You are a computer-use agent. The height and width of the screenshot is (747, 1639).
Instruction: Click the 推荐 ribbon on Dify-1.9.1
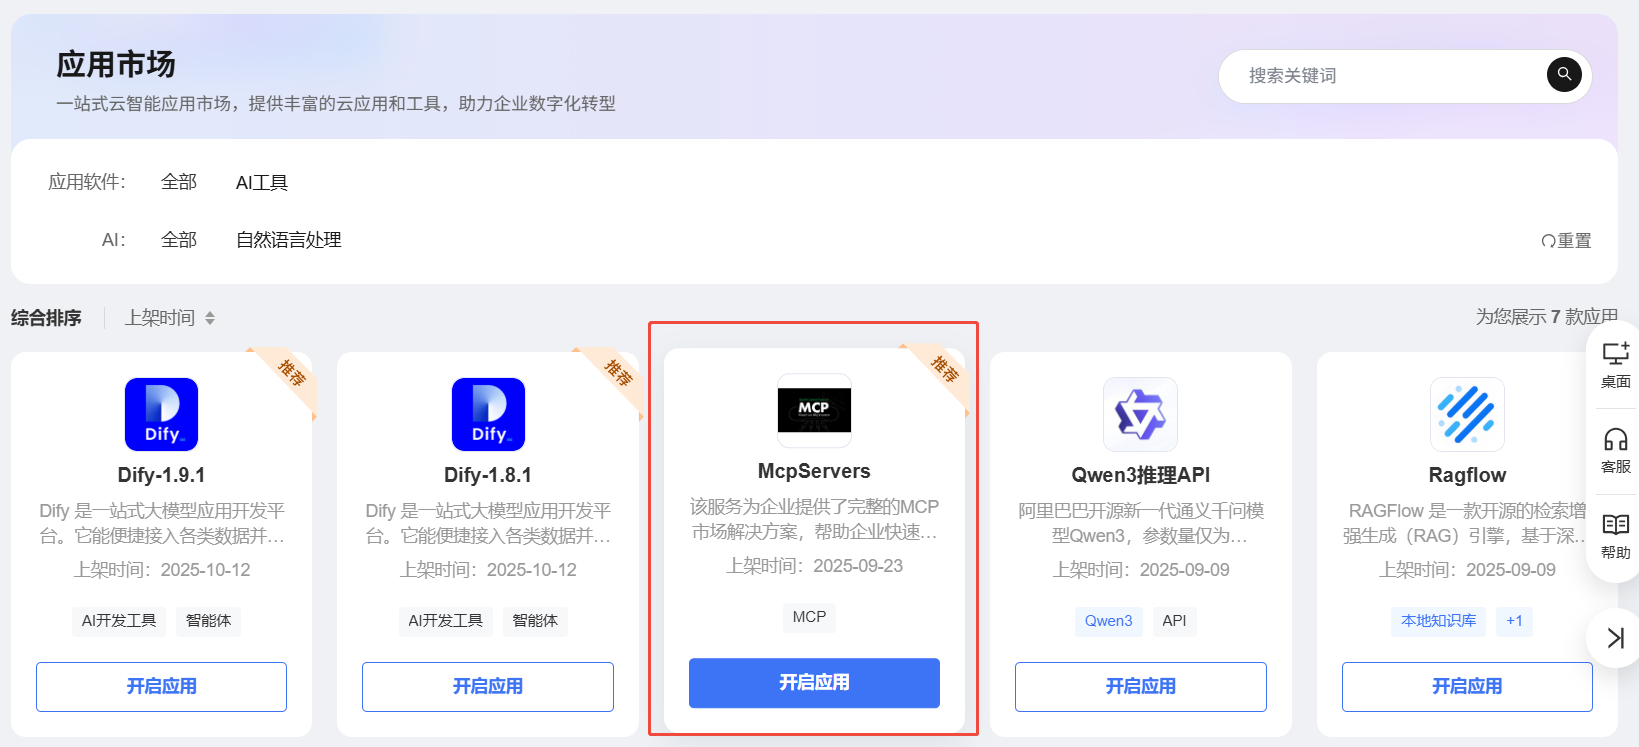click(x=292, y=374)
